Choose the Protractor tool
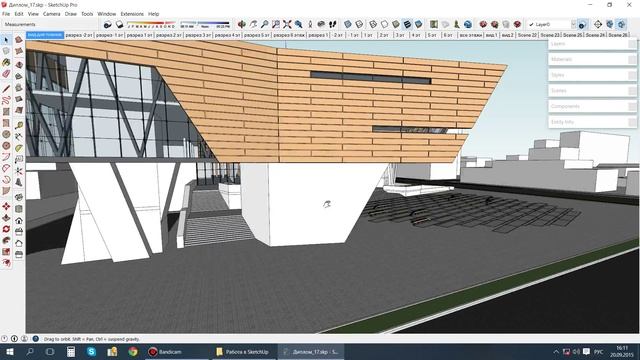 point(19,148)
